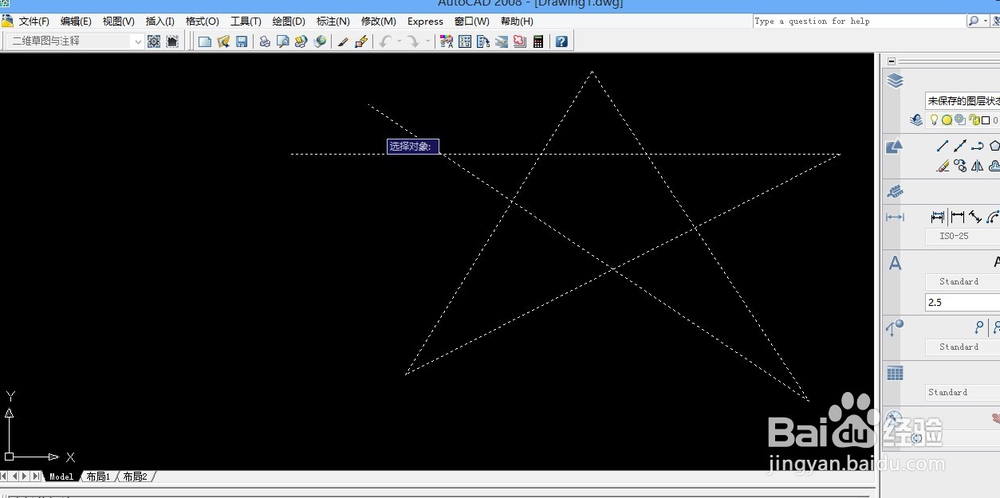Click the Aligned Dimension icon
1000x498 pixels.
point(975,217)
